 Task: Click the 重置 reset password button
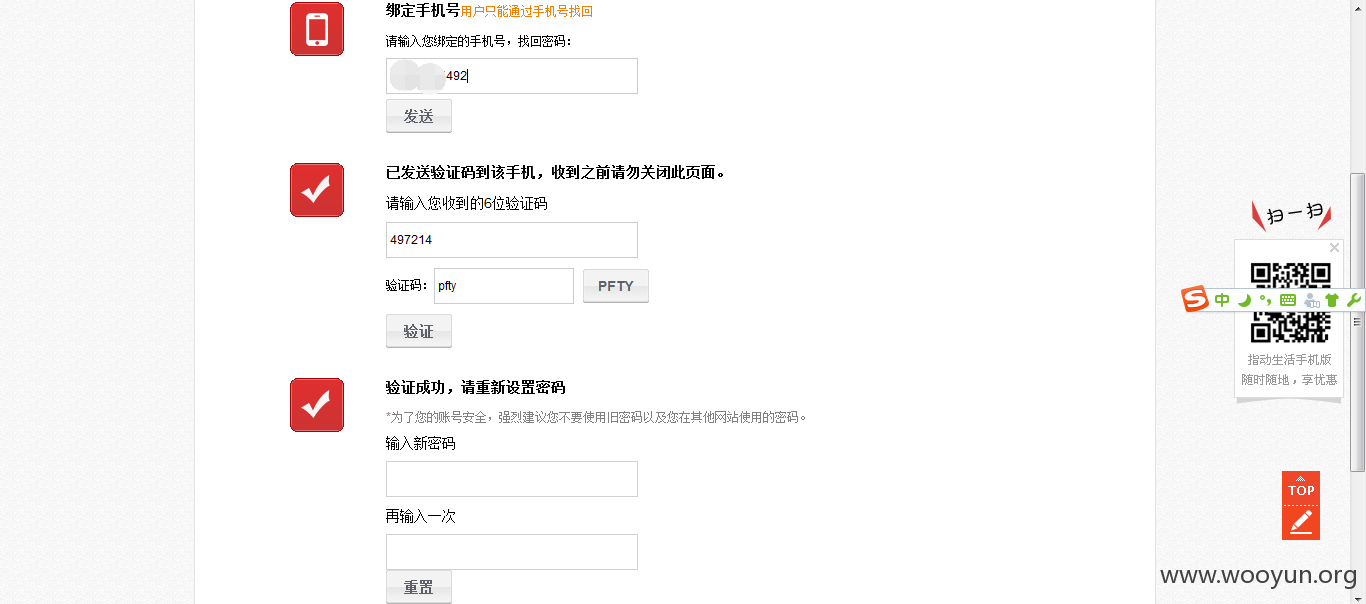pos(419,587)
